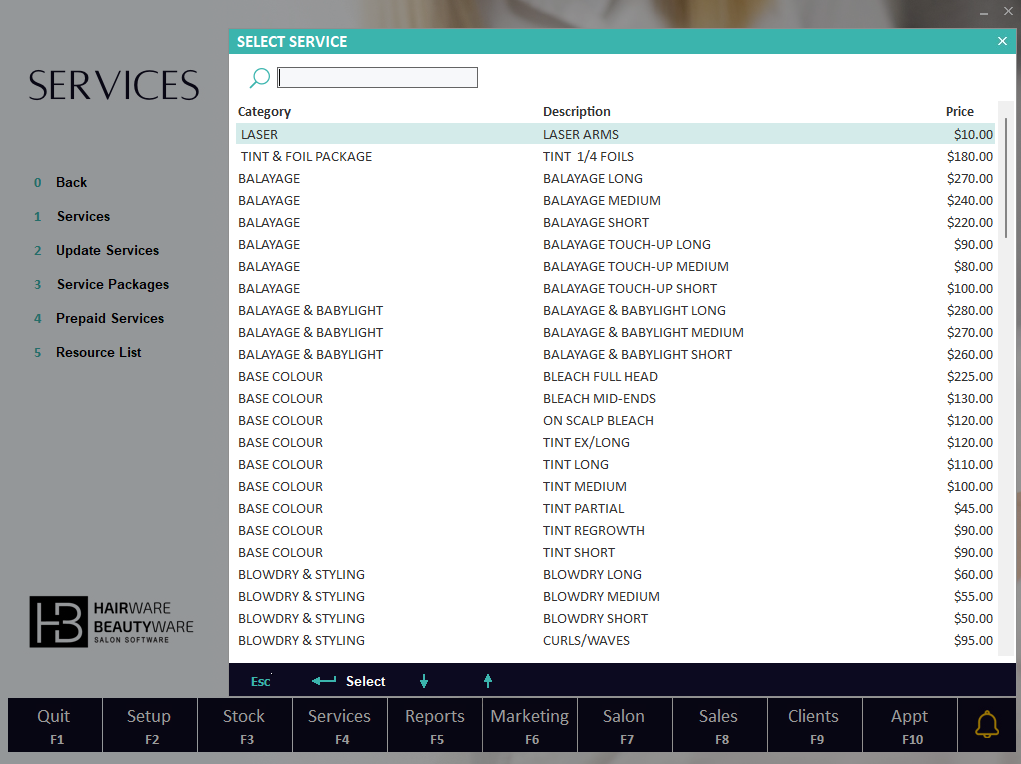Open the Stock F3 menu
The height and width of the screenshot is (764, 1021).
click(244, 725)
